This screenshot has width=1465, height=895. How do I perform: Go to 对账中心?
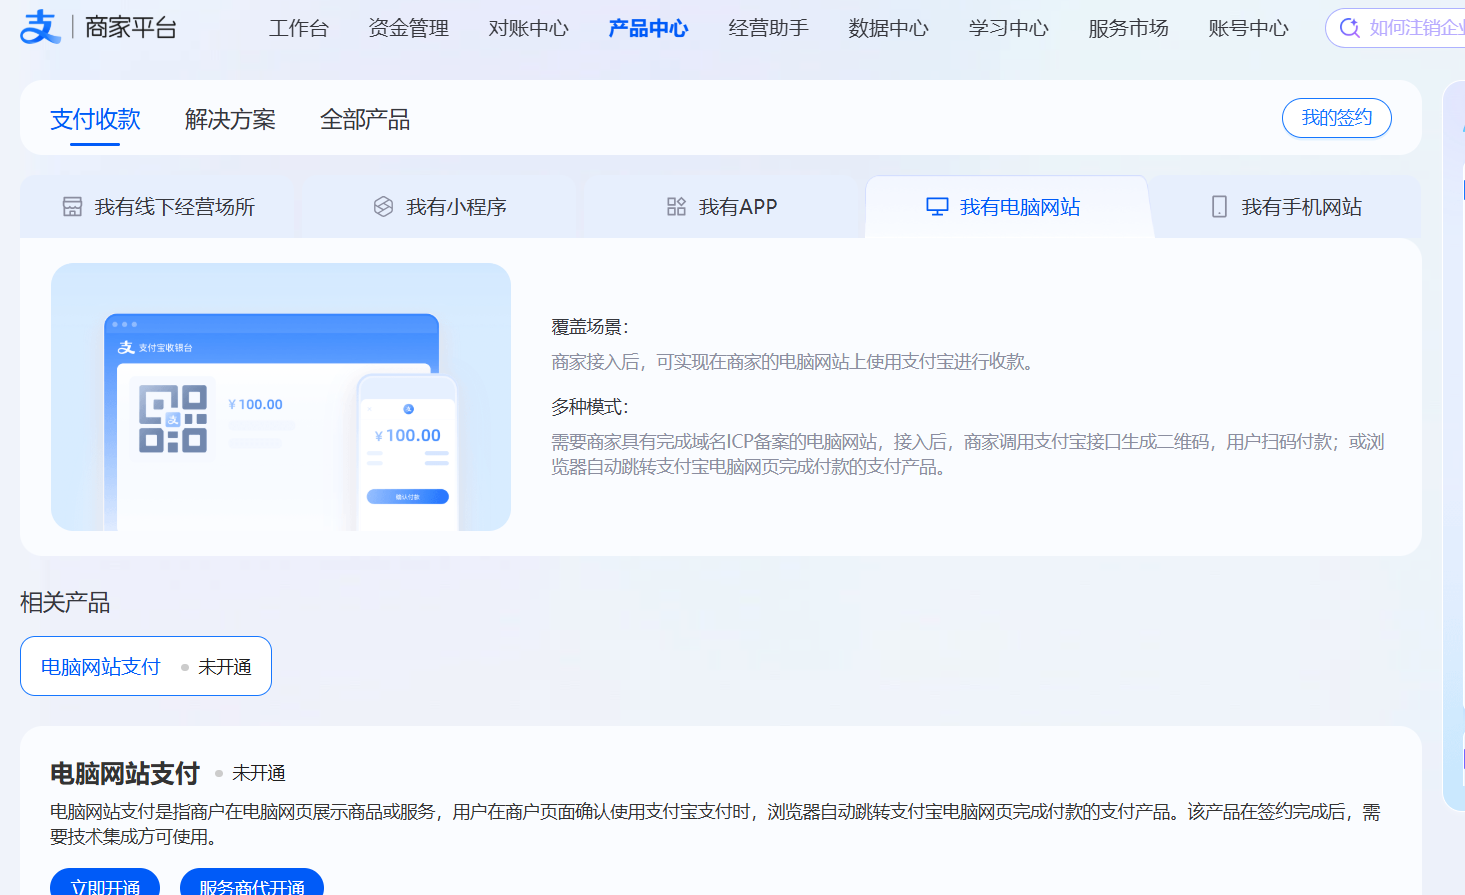(x=528, y=28)
